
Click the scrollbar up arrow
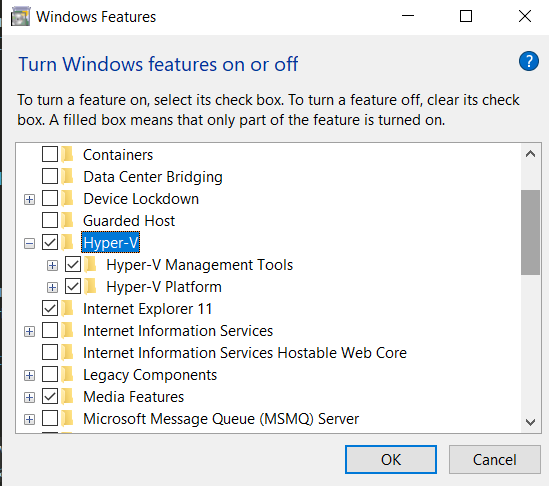pos(530,154)
